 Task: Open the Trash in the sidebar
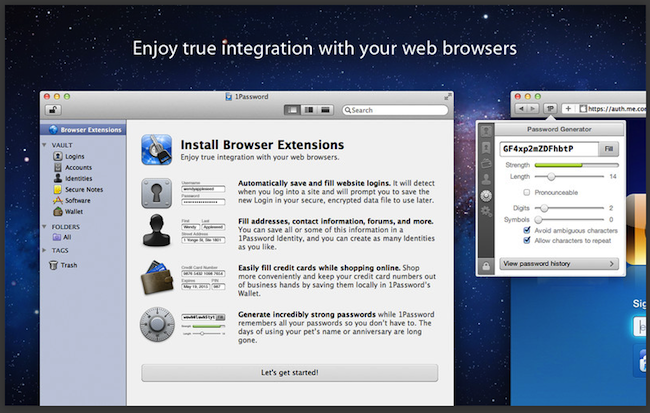[x=63, y=265]
